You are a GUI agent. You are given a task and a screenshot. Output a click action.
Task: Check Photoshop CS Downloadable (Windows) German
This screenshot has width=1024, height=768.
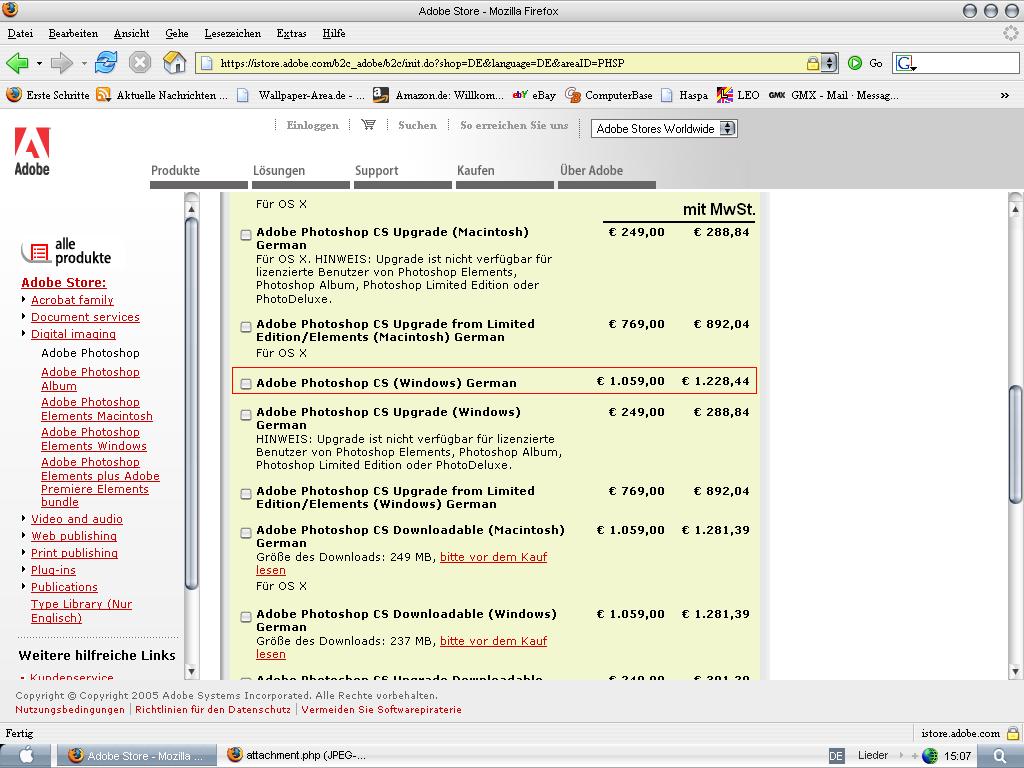pos(246,617)
